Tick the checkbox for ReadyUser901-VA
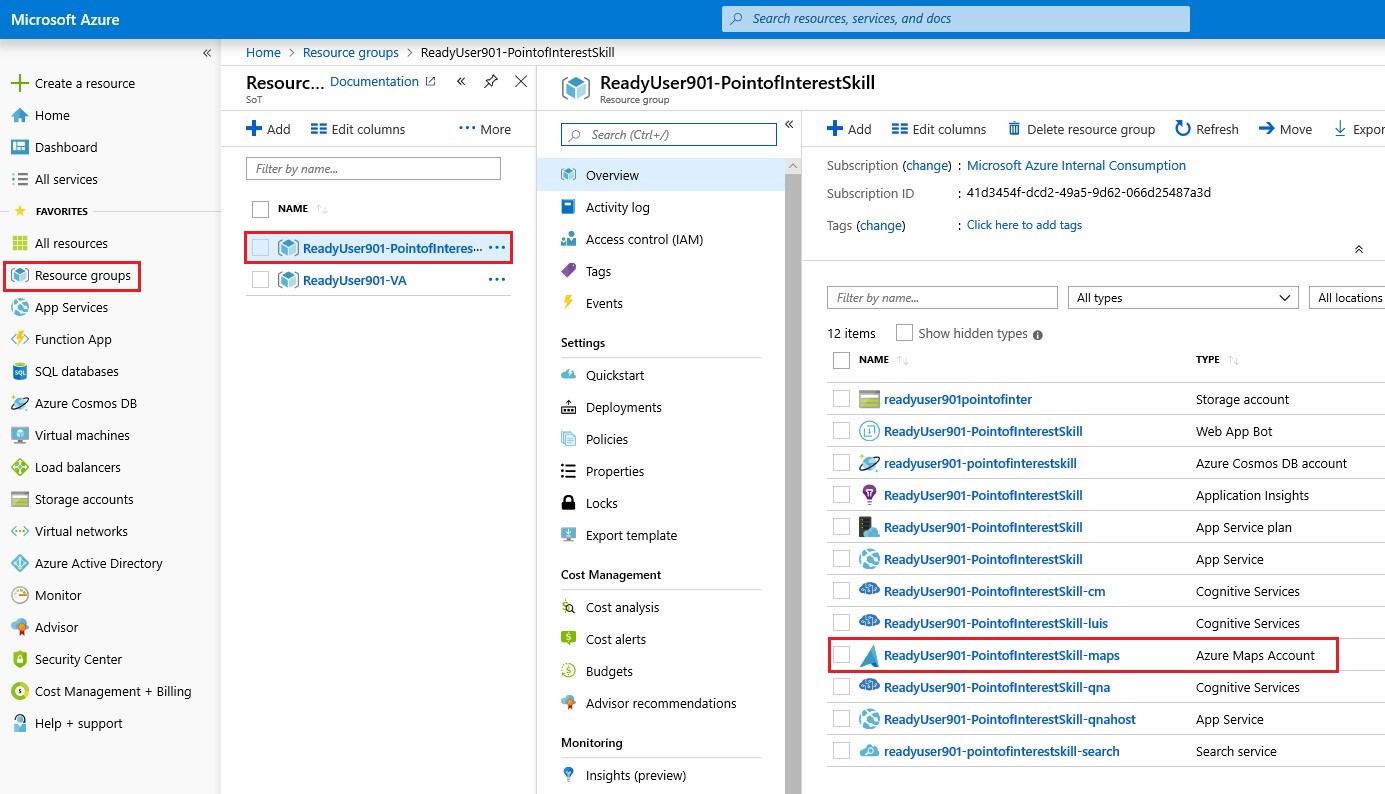Image resolution: width=1385 pixels, height=794 pixels. click(261, 280)
